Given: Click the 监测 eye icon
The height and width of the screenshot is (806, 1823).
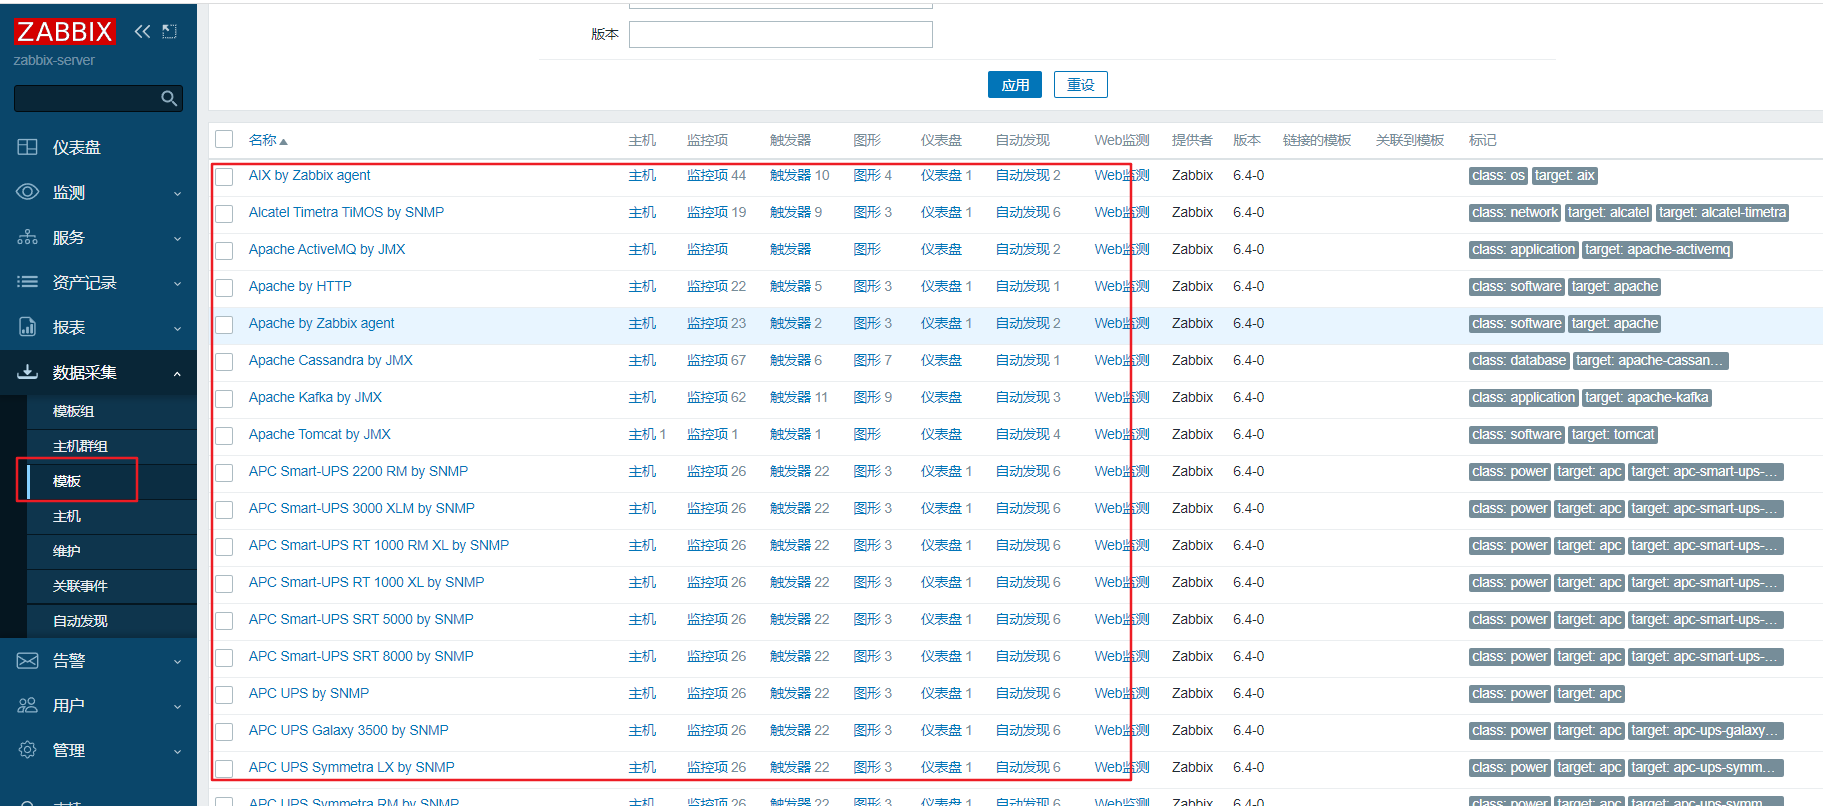Looking at the screenshot, I should pyautogui.click(x=28, y=192).
